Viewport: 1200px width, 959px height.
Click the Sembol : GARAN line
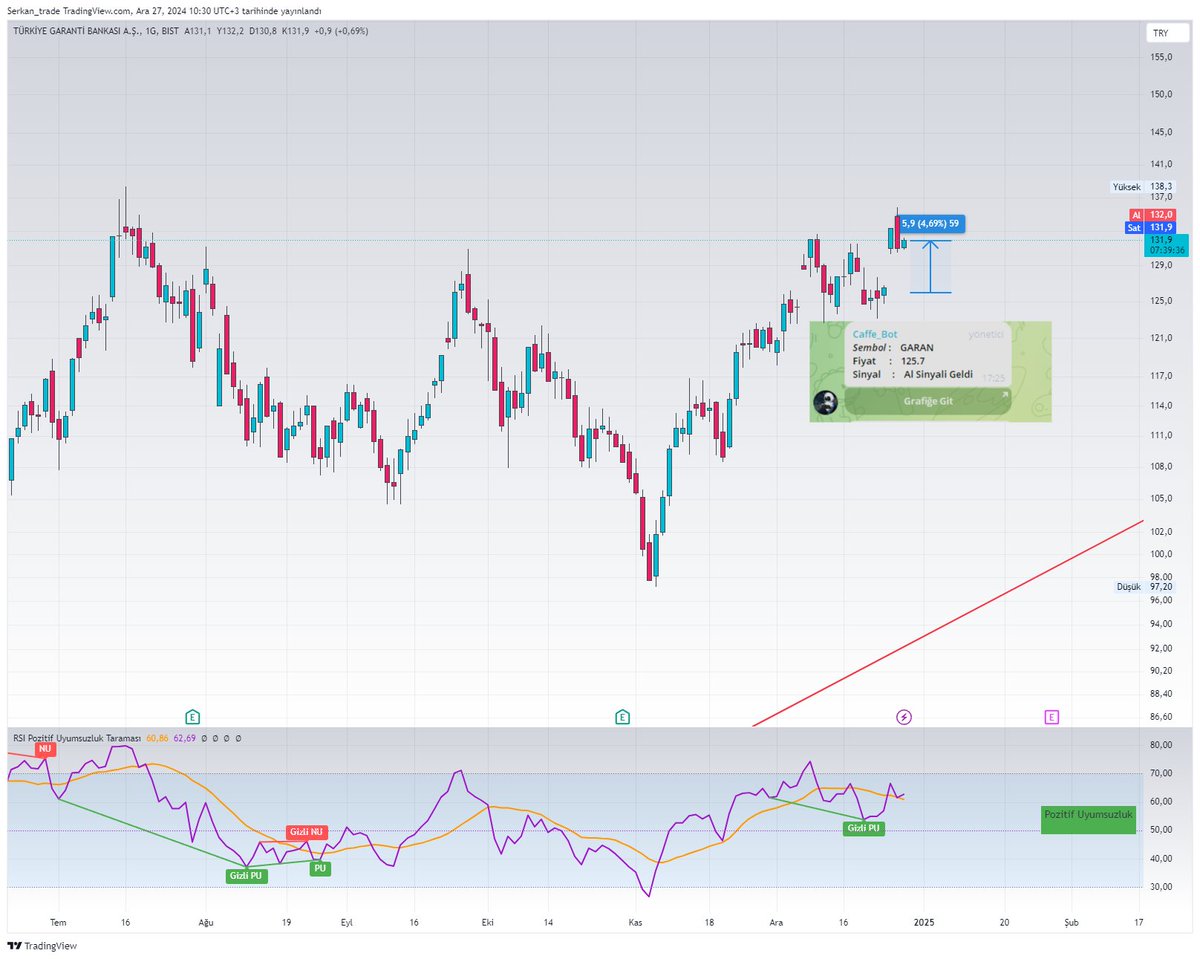893,347
